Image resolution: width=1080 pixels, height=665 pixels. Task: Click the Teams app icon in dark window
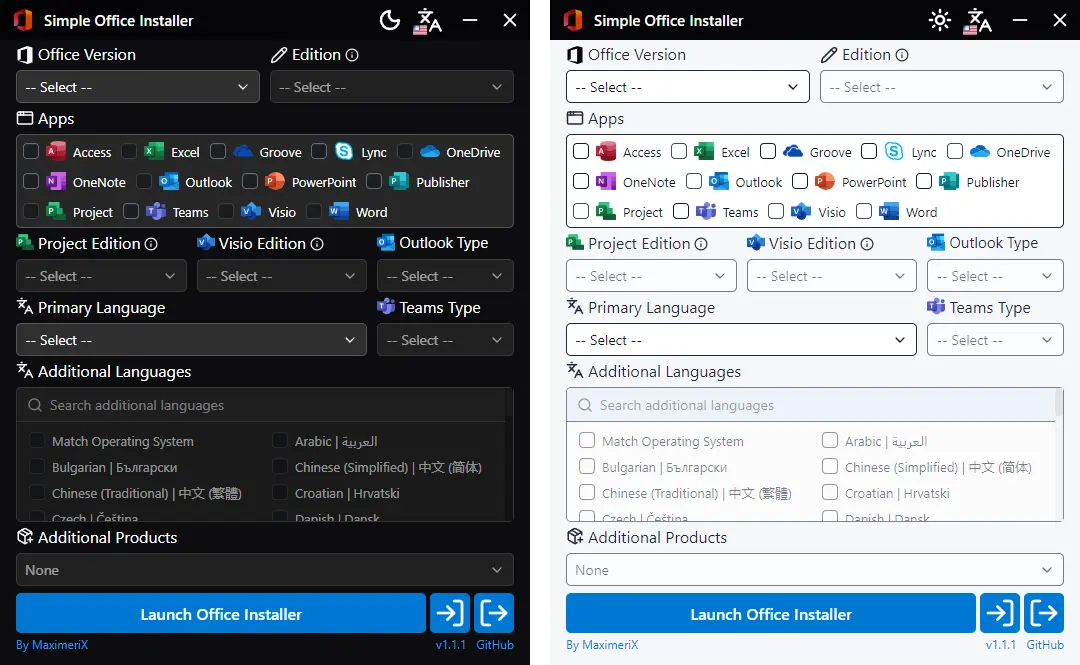(156, 212)
